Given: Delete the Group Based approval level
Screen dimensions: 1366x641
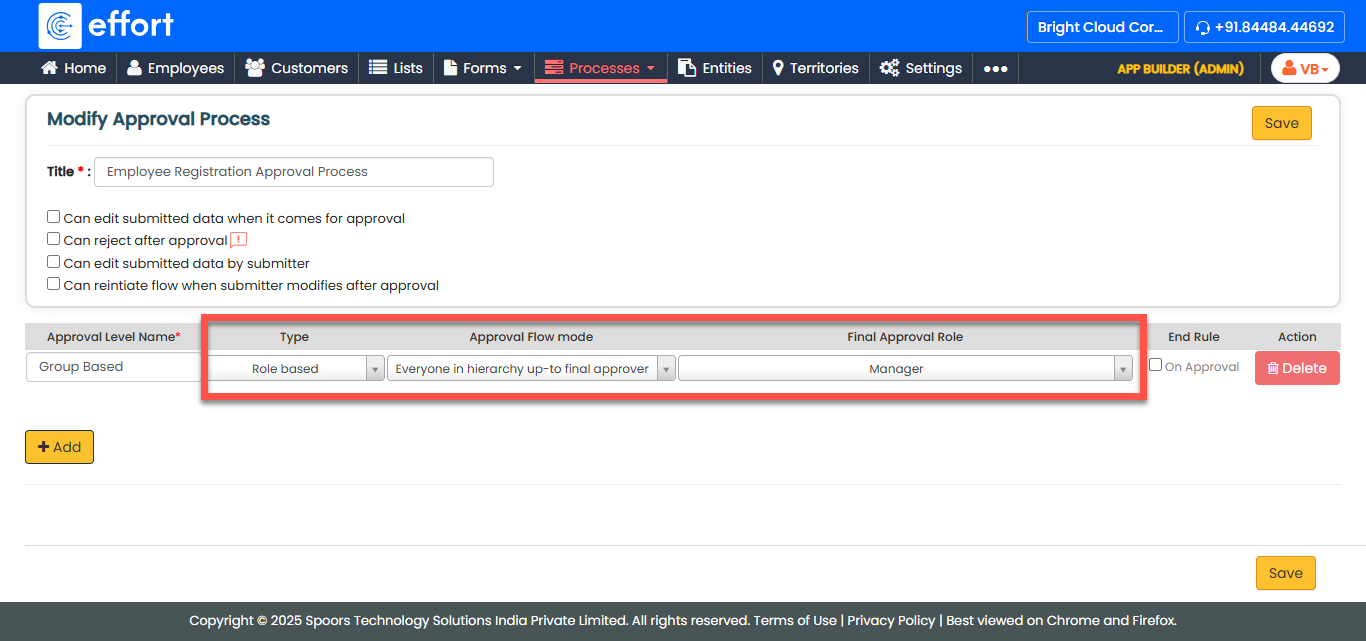Looking at the screenshot, I should [1296, 368].
